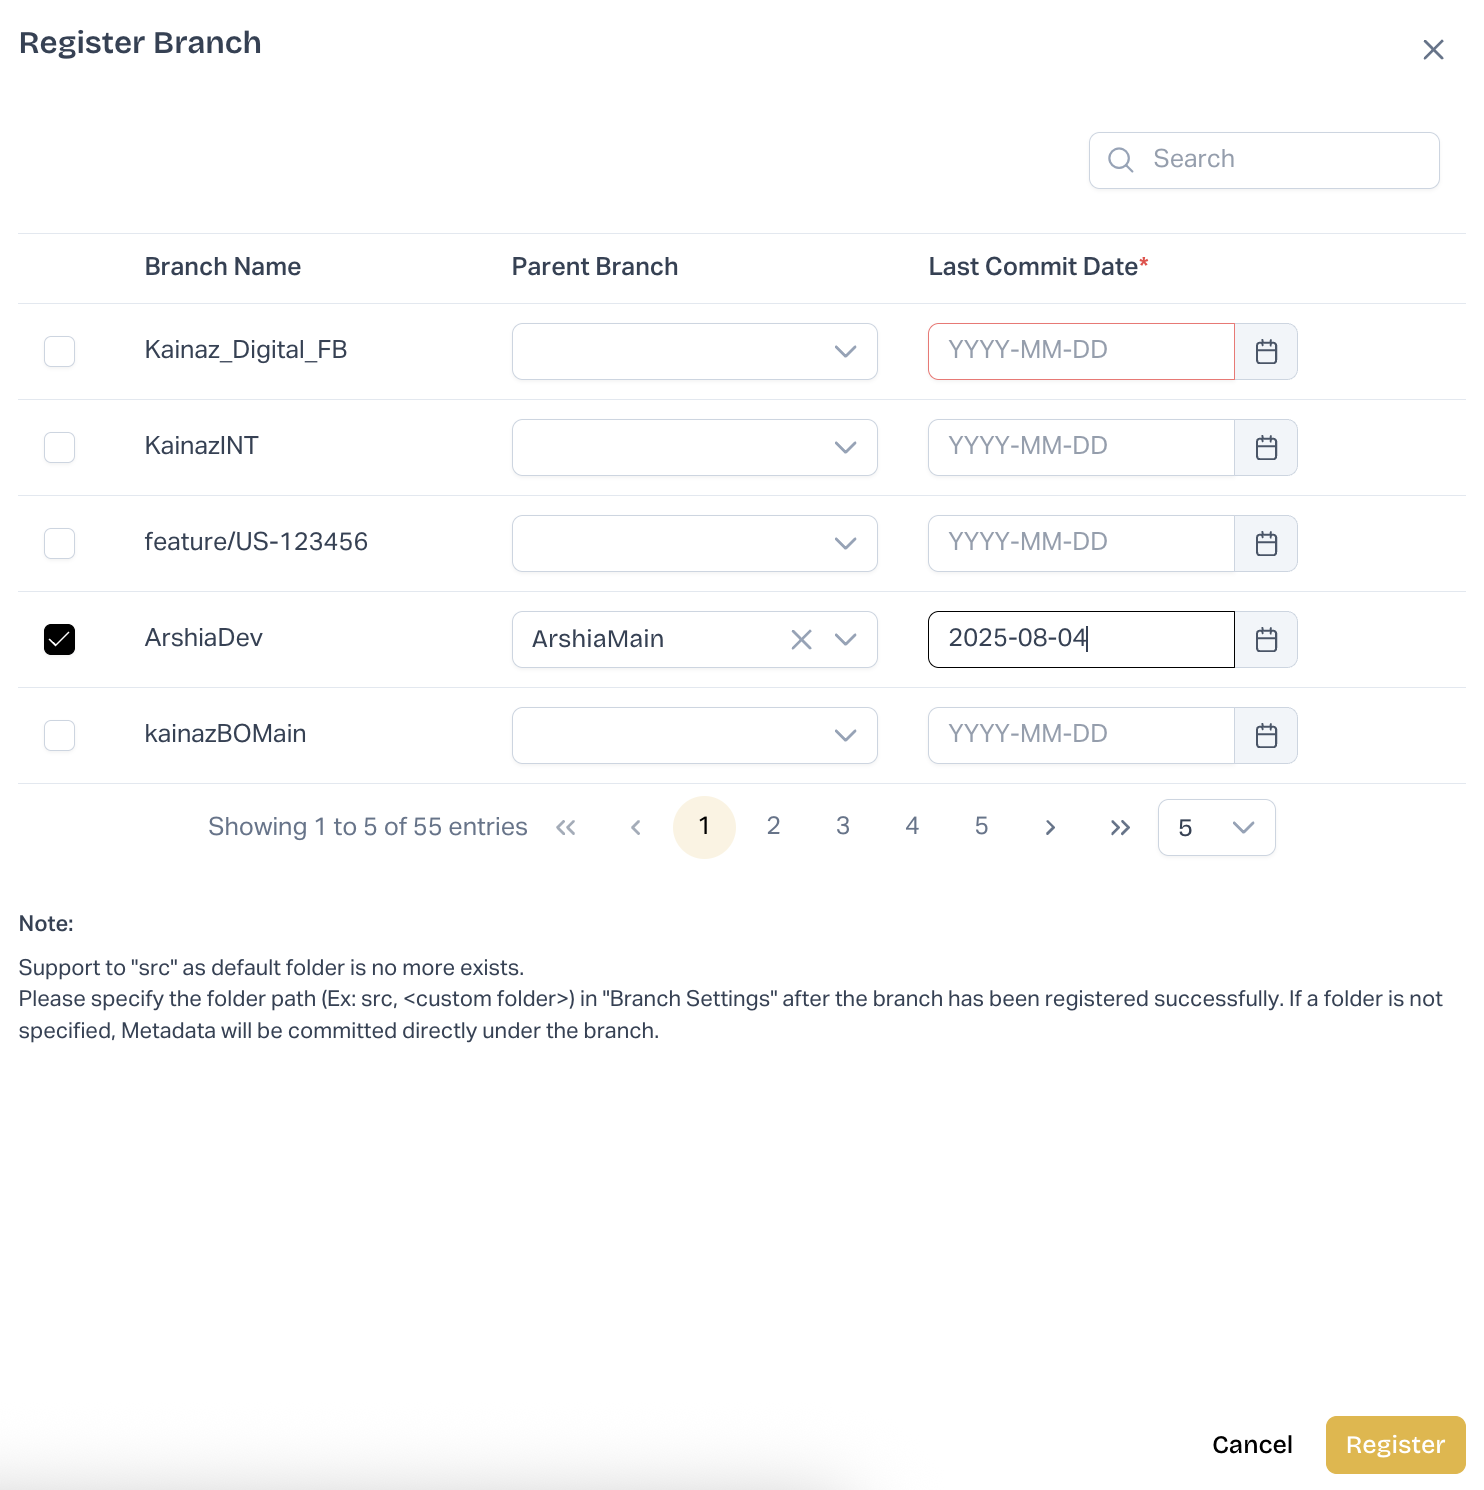Switch to page 2 of entries

point(773,826)
